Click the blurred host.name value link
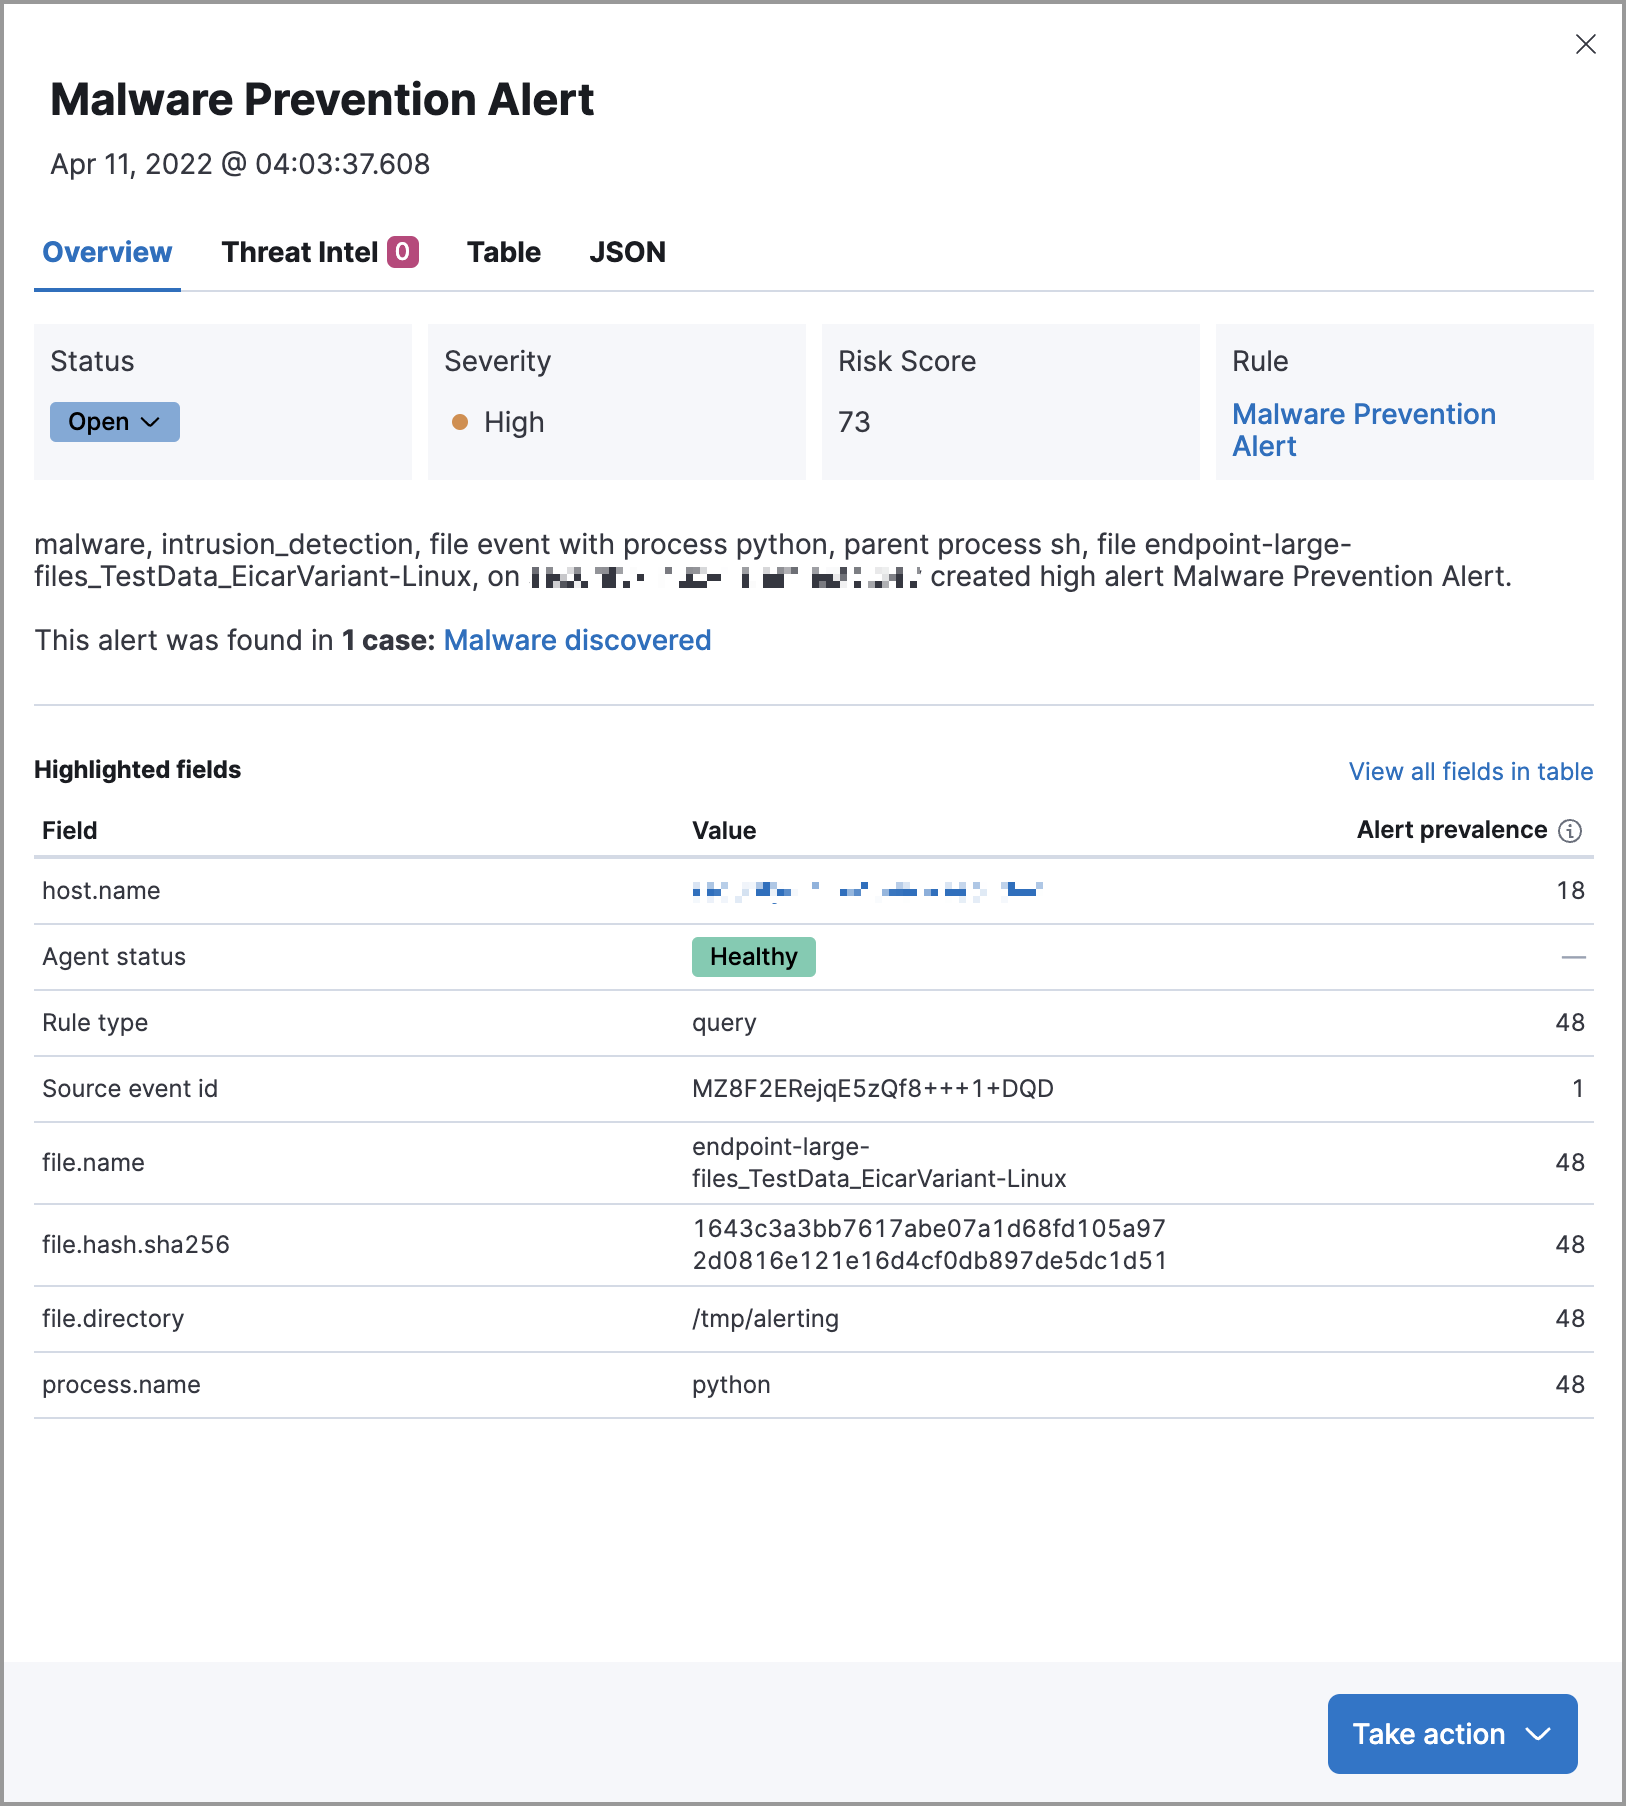This screenshot has width=1626, height=1806. (866, 890)
